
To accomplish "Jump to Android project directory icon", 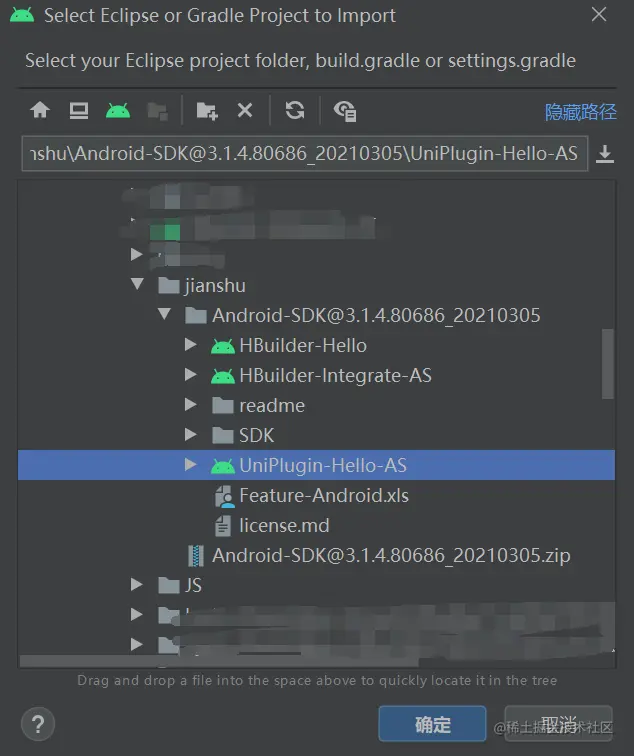I will tap(118, 111).
